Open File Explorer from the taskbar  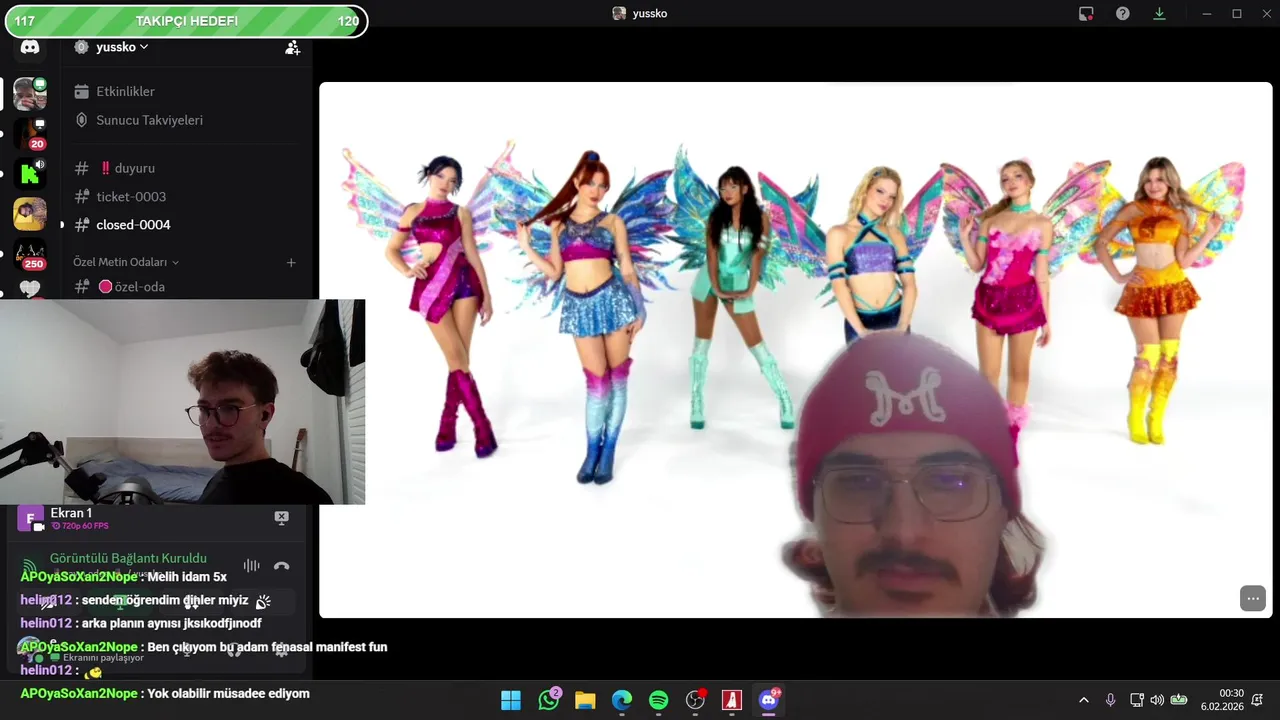click(585, 700)
